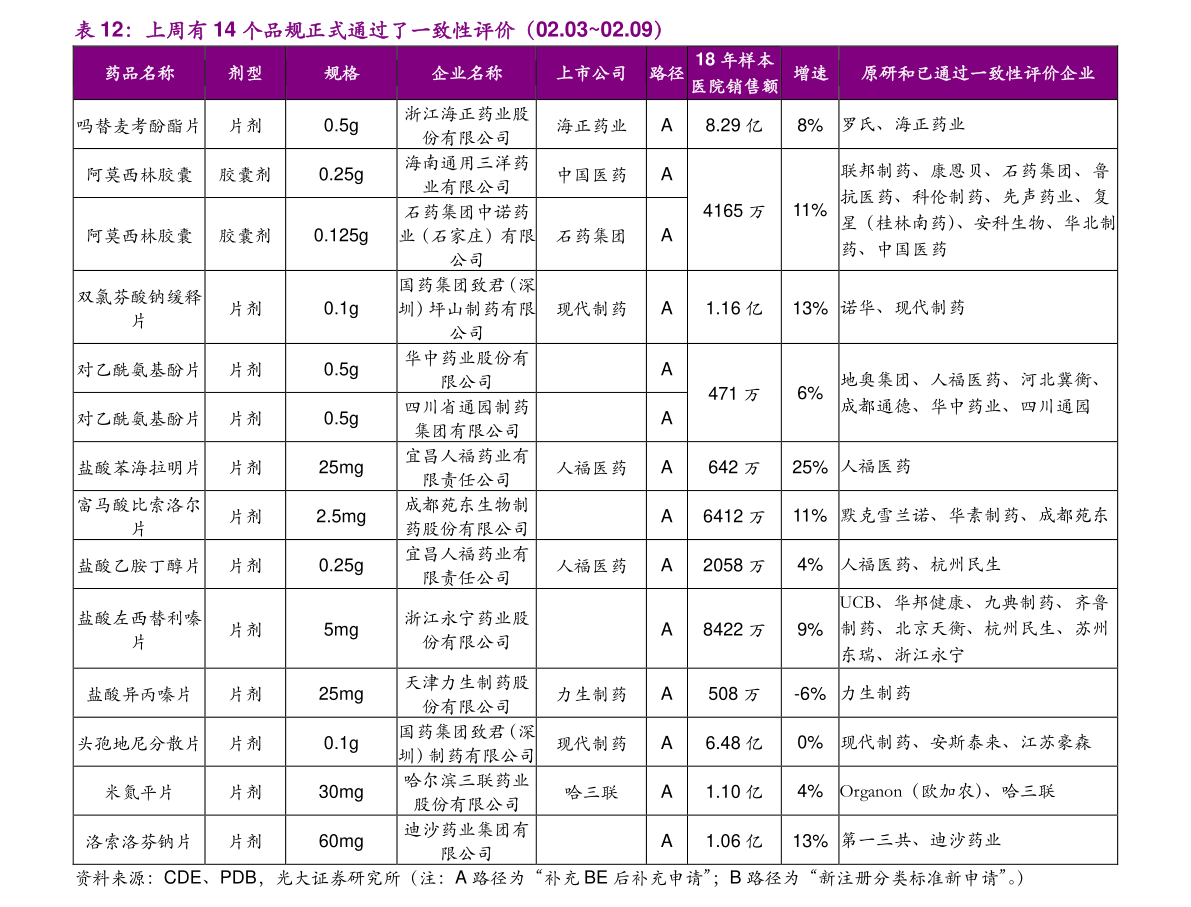Click the '盐酸异丙嗪片' drug name cell
Viewport: 1191px width, 907px height.
[x=138, y=694]
